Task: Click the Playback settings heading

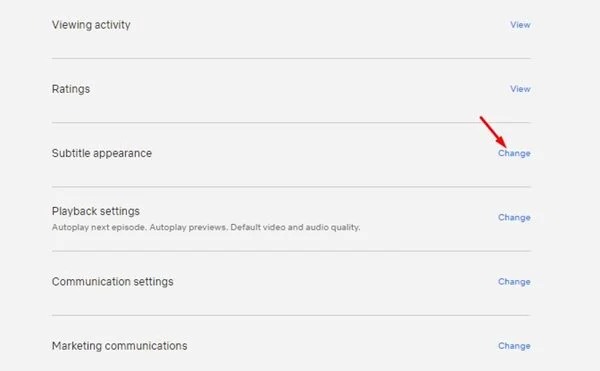Action: pyautogui.click(x=96, y=211)
